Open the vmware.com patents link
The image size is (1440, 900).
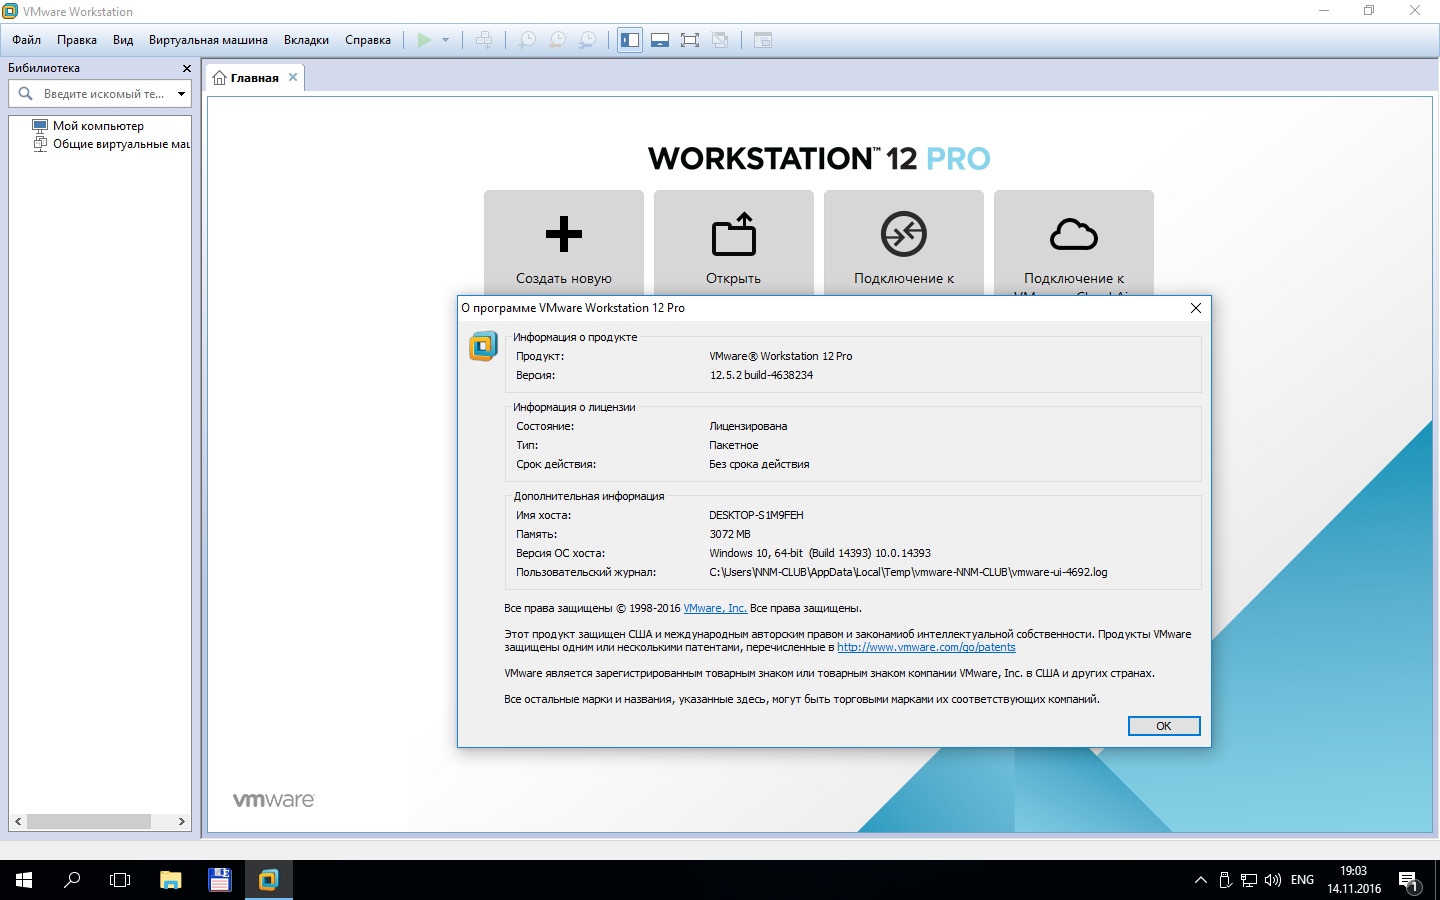coord(926,647)
